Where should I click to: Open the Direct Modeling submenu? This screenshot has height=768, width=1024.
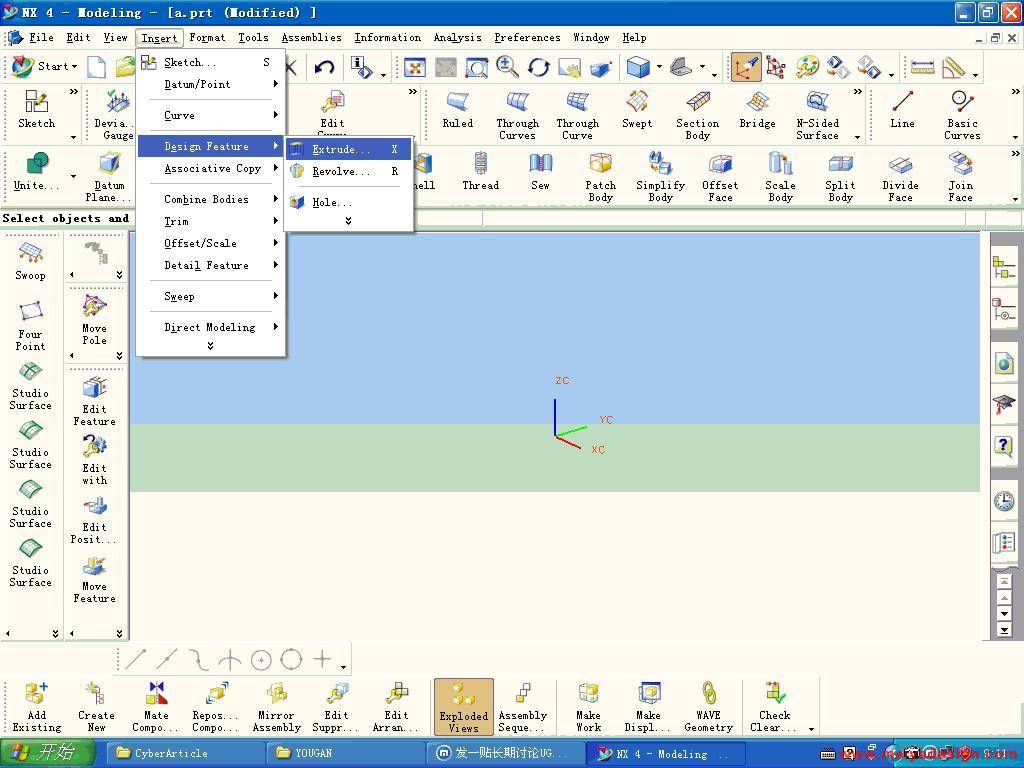pos(211,327)
